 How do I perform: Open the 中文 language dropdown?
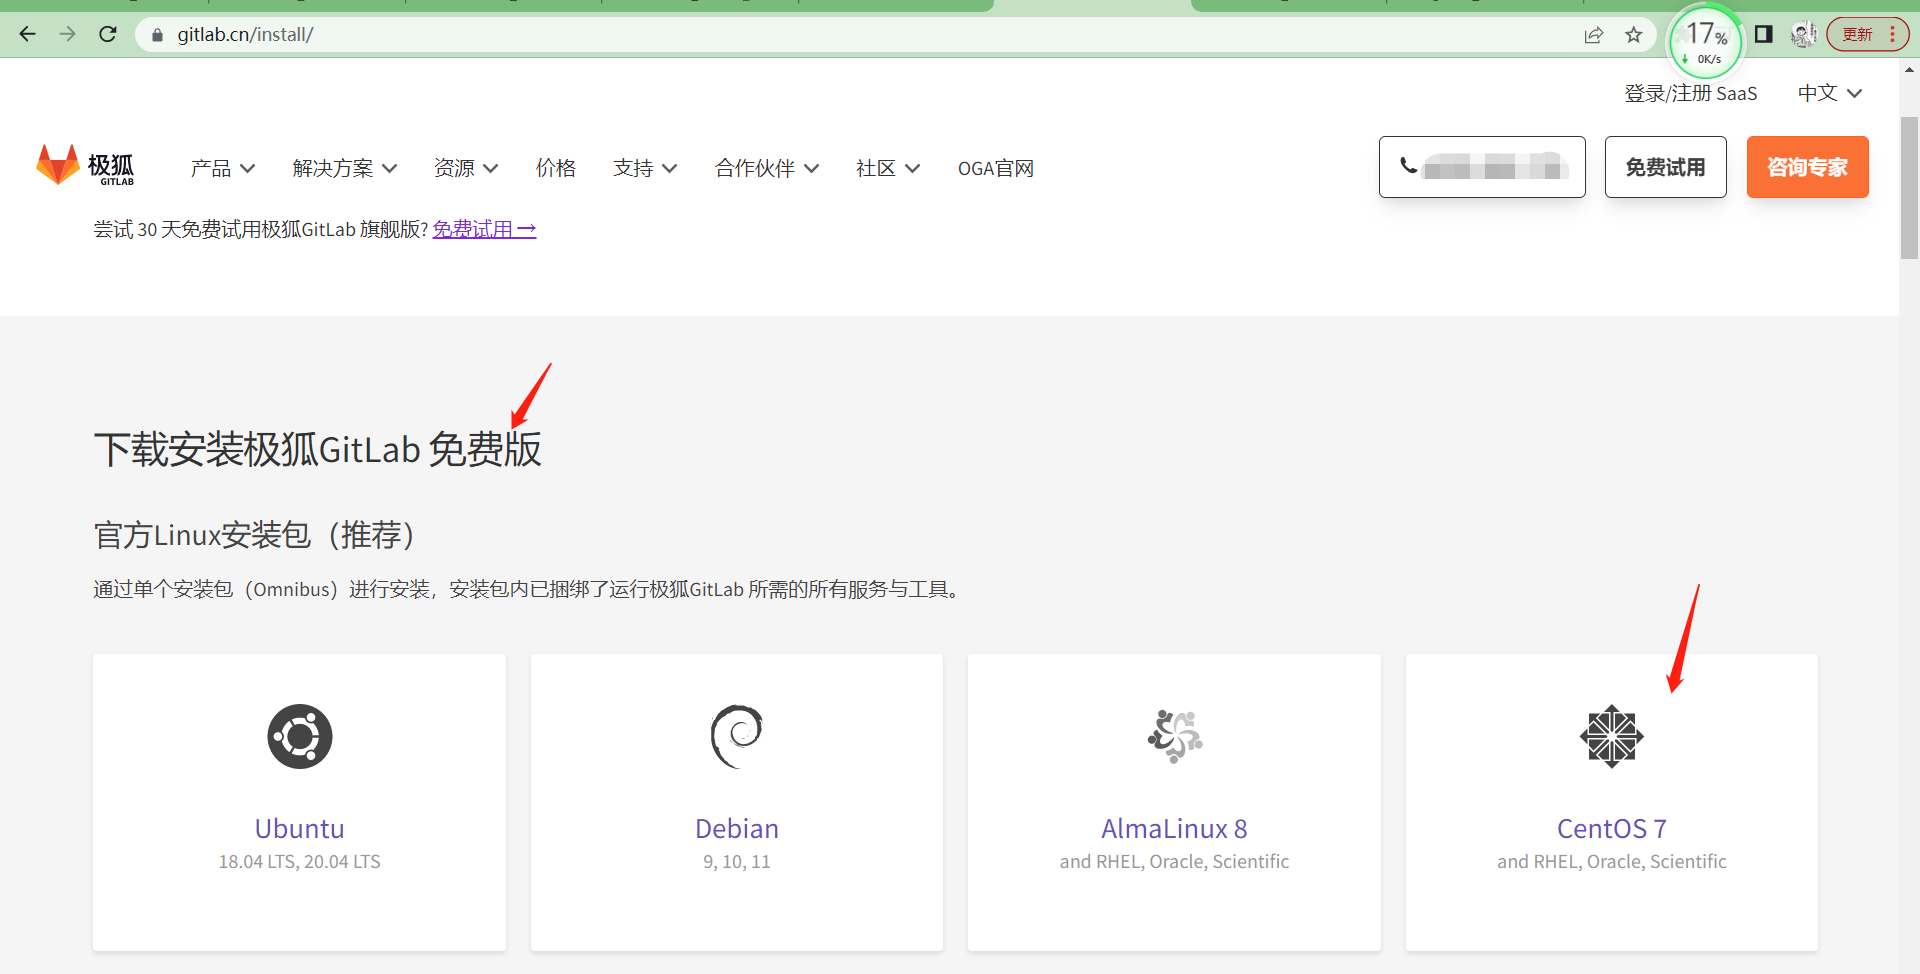[1830, 93]
